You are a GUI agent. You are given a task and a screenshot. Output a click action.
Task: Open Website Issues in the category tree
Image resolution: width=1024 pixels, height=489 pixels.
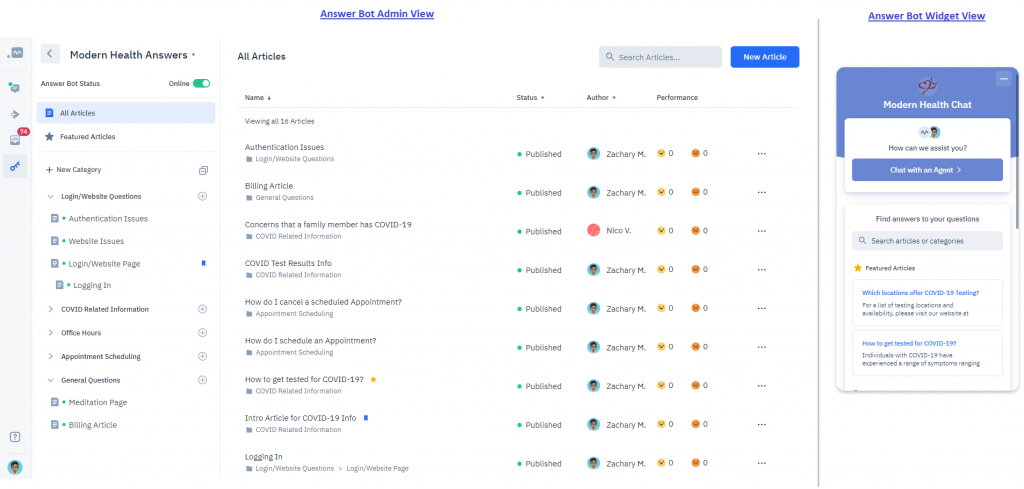pos(96,241)
